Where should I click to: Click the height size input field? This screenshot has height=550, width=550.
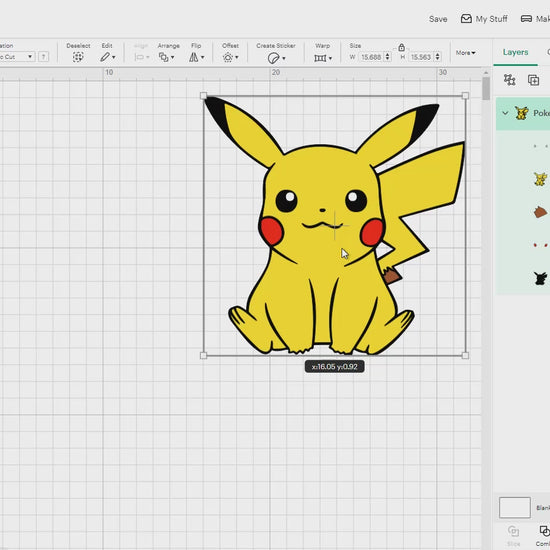pyautogui.click(x=421, y=57)
